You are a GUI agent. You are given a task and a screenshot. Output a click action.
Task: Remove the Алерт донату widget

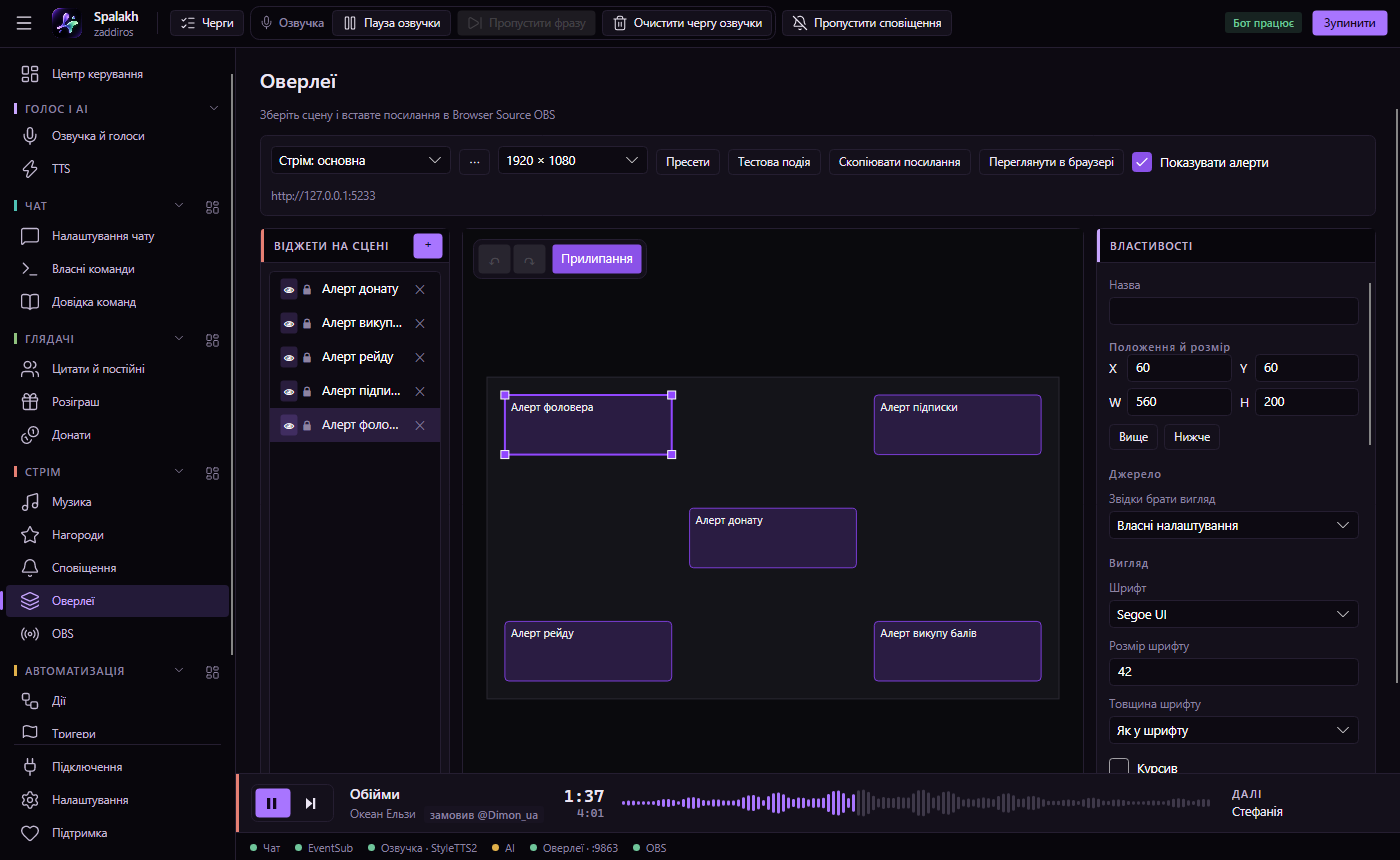(x=420, y=289)
